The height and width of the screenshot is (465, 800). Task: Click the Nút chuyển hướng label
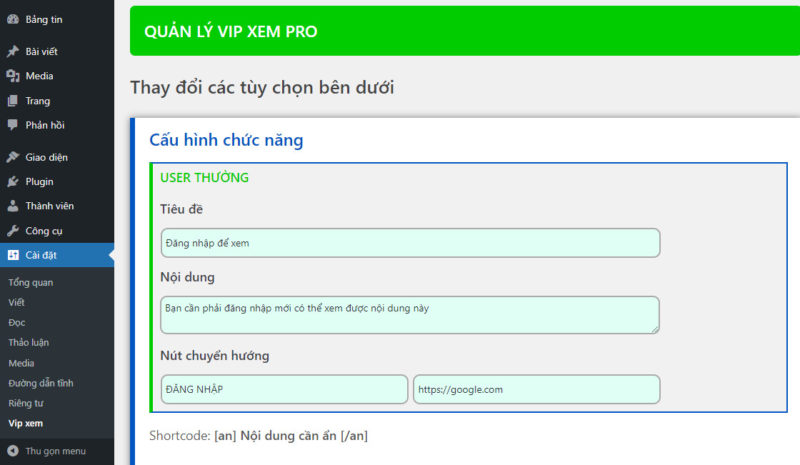[215, 356]
